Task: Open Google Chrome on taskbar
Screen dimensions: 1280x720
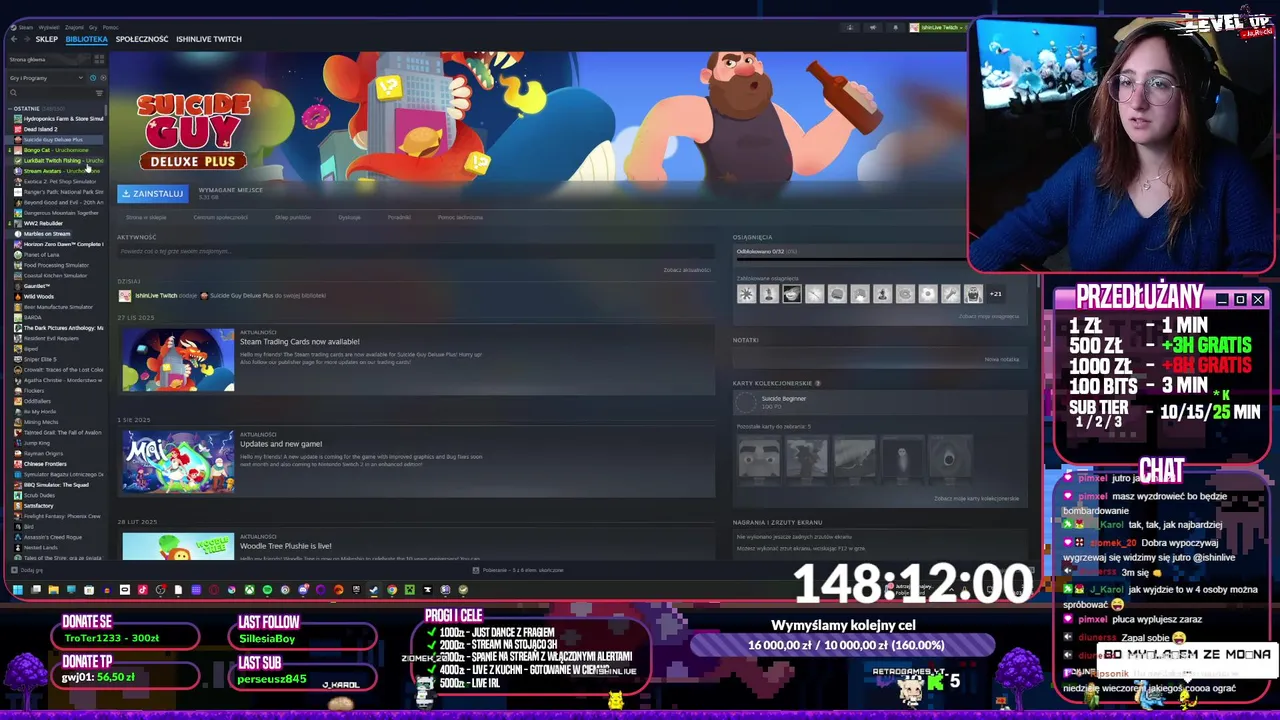Action: 392,590
